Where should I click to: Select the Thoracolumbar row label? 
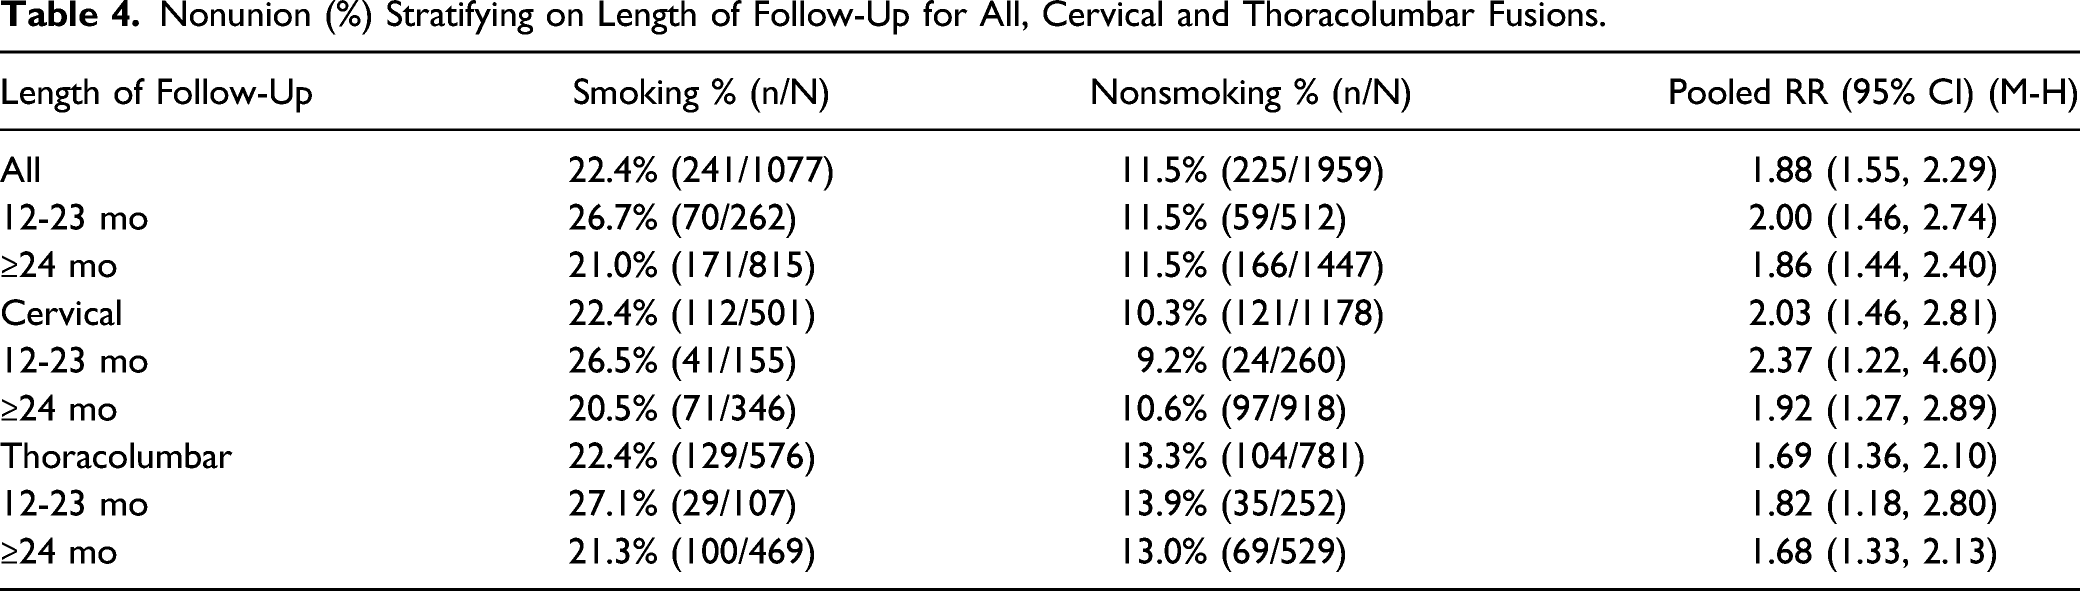pyautogui.click(x=116, y=457)
